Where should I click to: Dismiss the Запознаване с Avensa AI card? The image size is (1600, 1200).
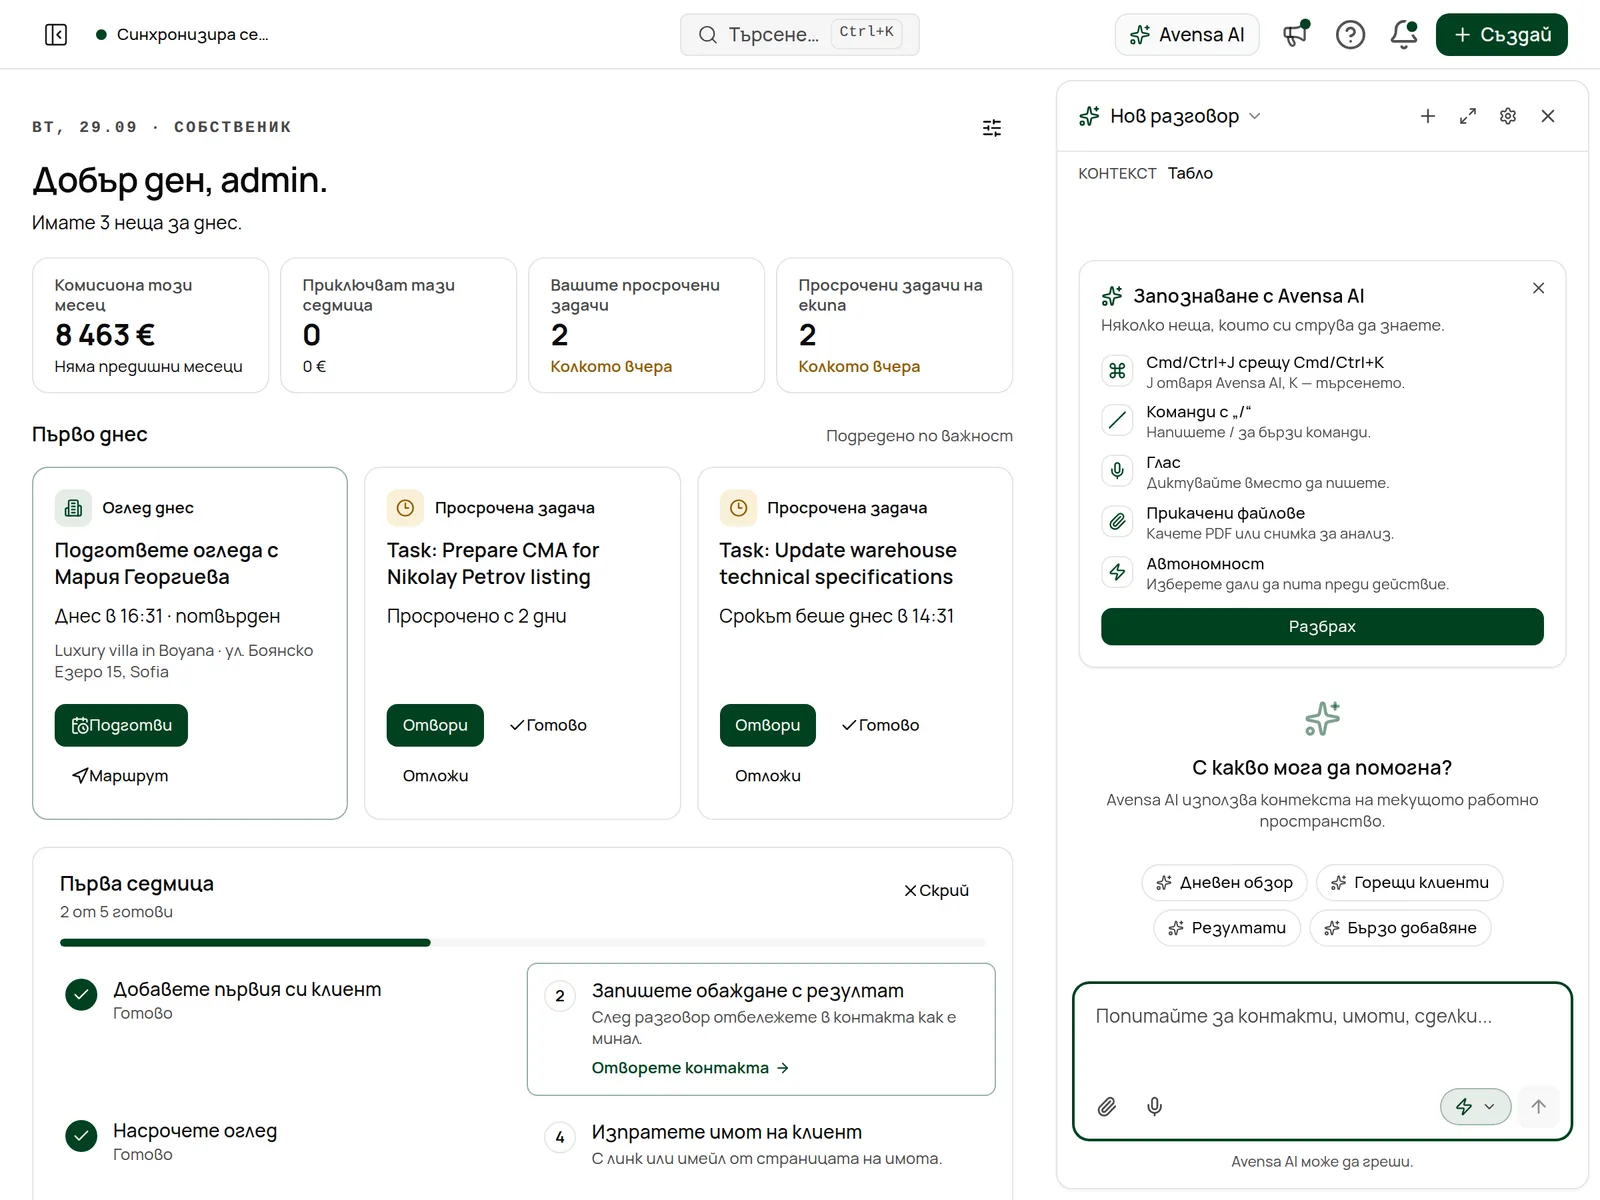(1538, 288)
